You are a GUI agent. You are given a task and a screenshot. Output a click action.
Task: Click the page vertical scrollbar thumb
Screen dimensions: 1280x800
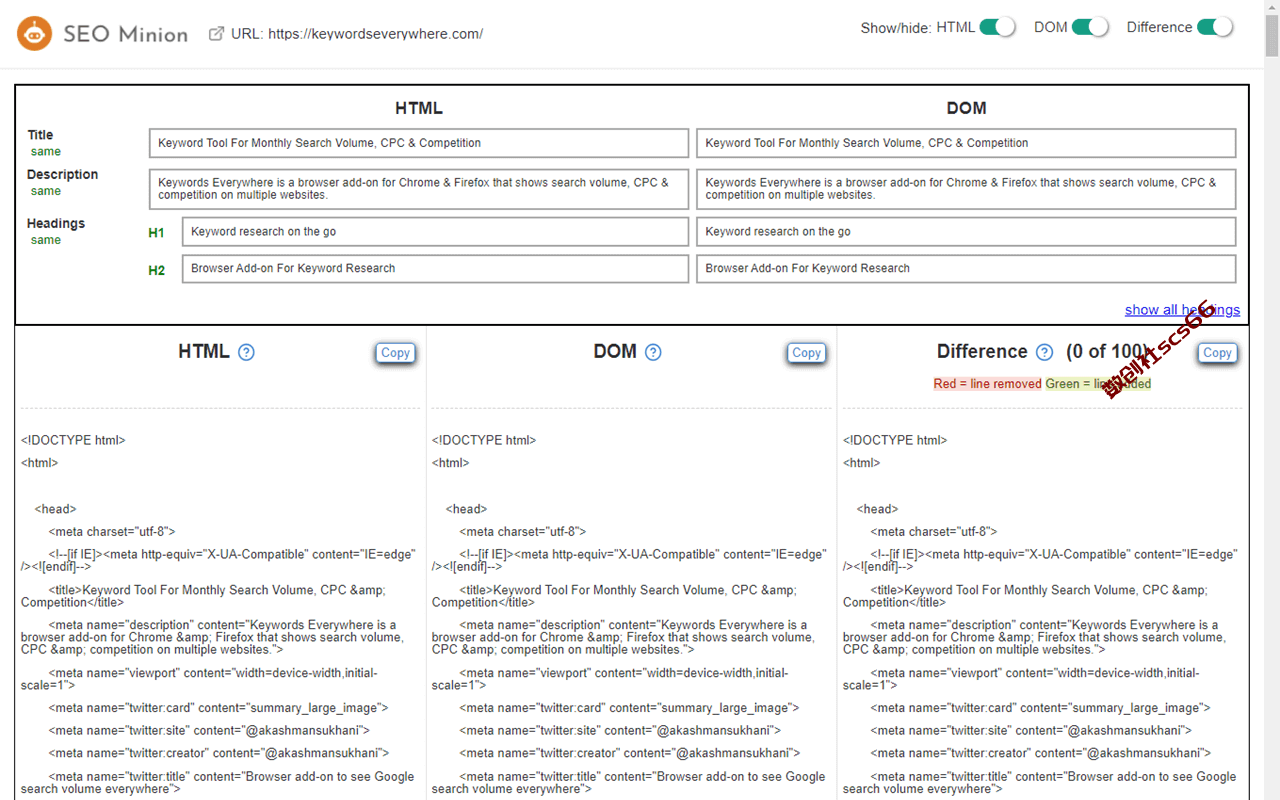(1271, 36)
